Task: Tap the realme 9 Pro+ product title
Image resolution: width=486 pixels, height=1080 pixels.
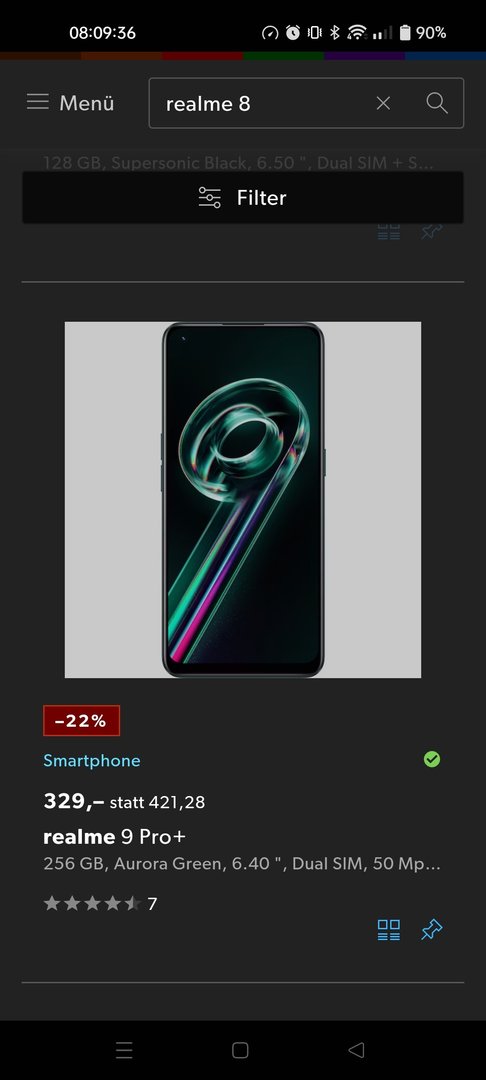Action: pyautogui.click(x=114, y=837)
